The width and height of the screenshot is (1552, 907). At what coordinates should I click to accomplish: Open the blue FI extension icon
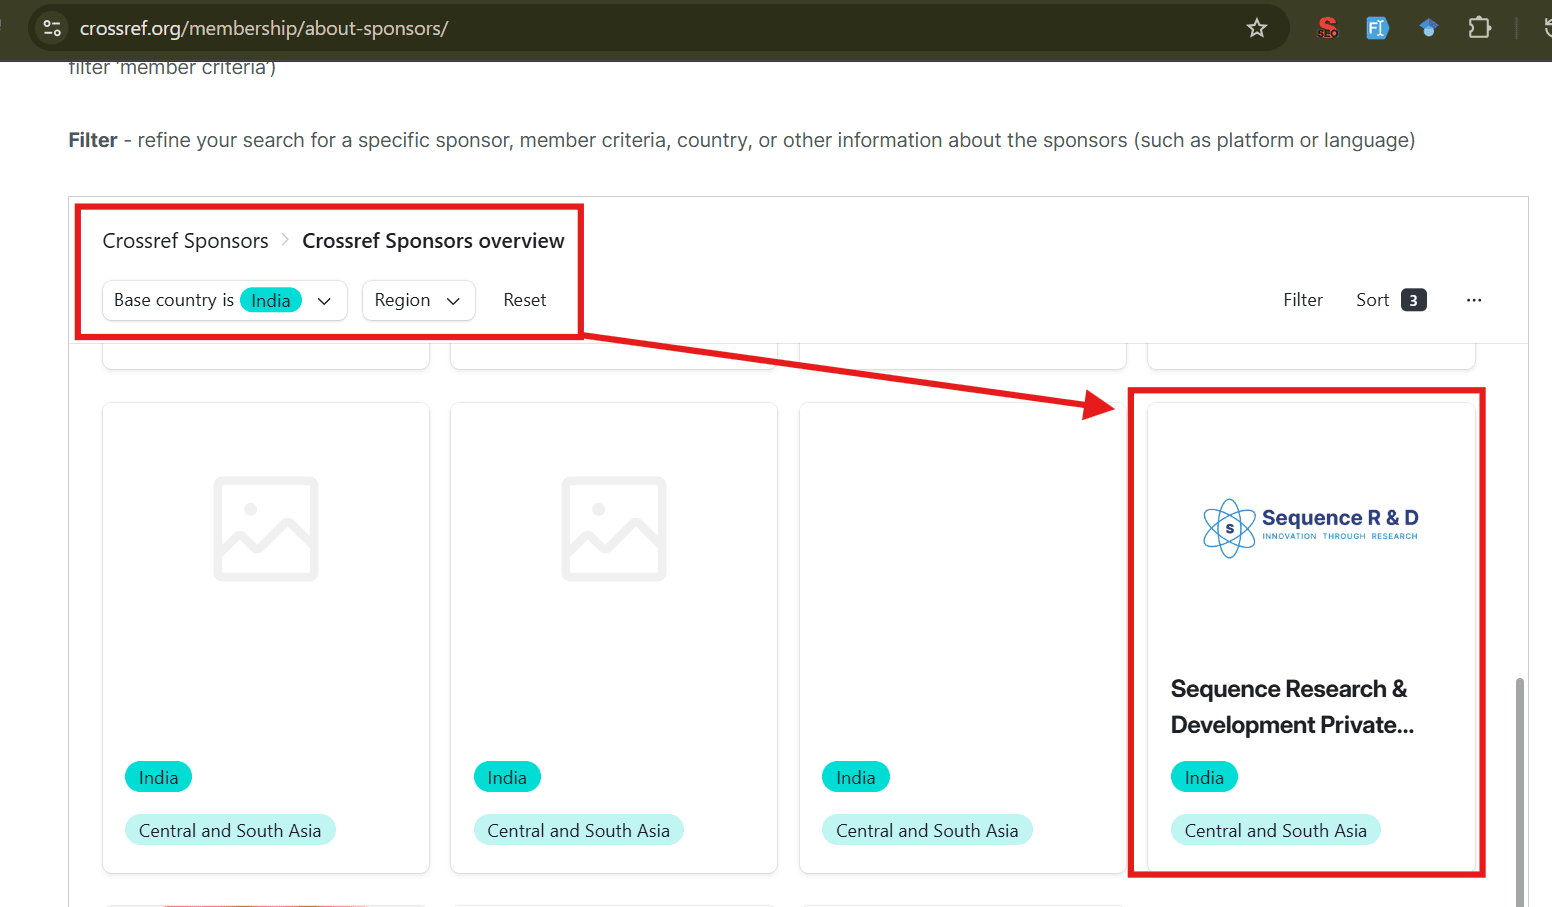(1377, 28)
